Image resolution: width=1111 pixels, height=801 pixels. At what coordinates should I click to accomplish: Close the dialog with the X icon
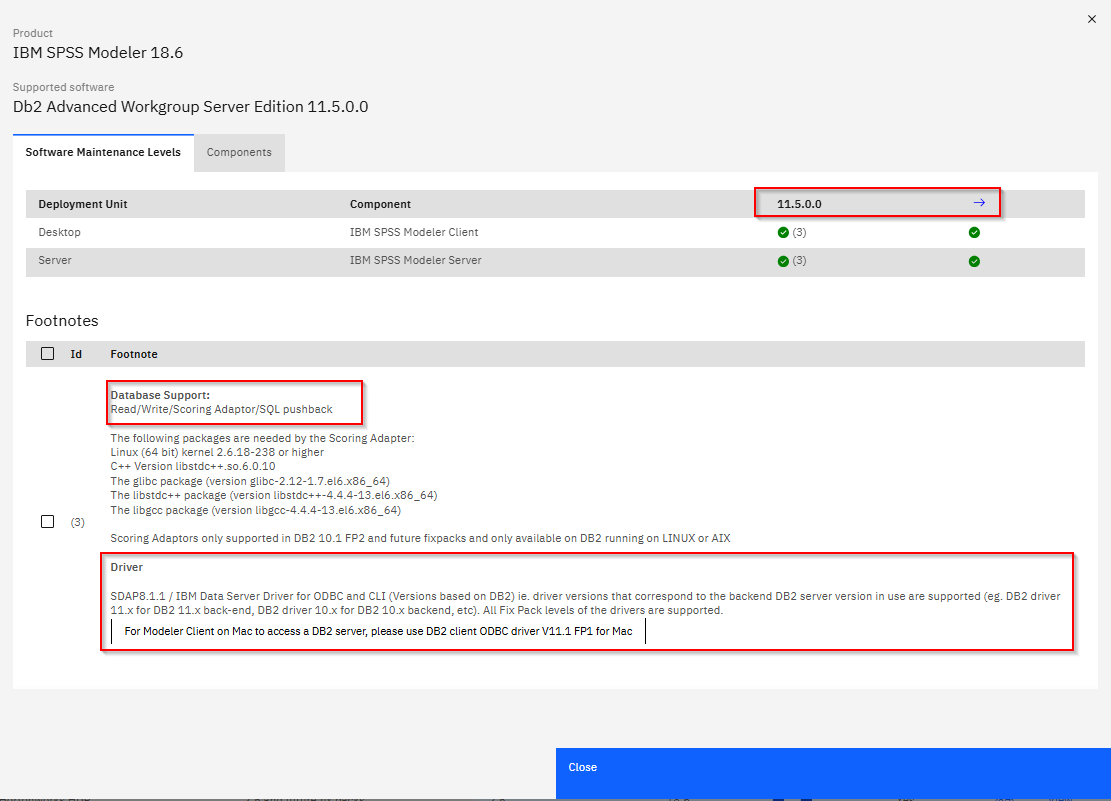[x=1091, y=19]
